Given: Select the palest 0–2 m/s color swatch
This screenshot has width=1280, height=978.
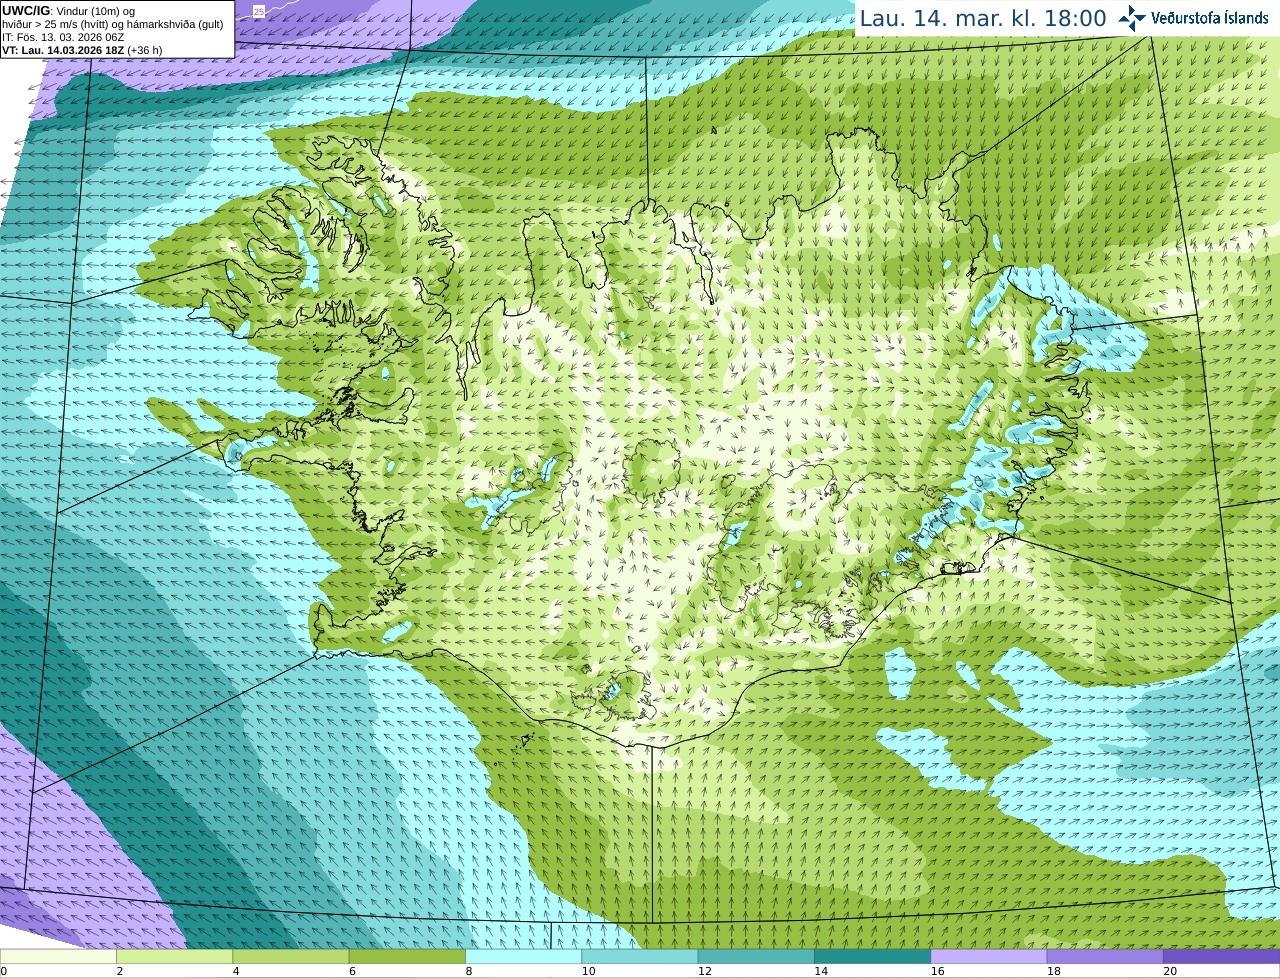Looking at the screenshot, I should (58, 956).
